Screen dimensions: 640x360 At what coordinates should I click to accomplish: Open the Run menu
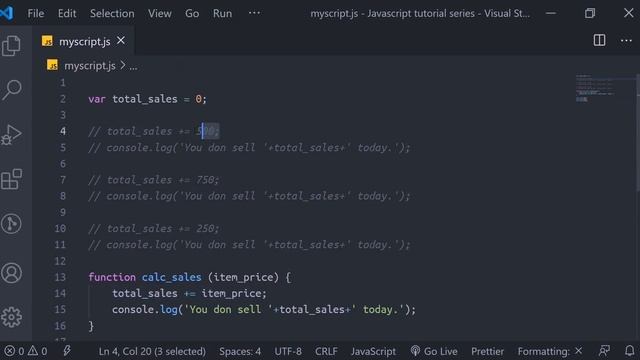222,13
